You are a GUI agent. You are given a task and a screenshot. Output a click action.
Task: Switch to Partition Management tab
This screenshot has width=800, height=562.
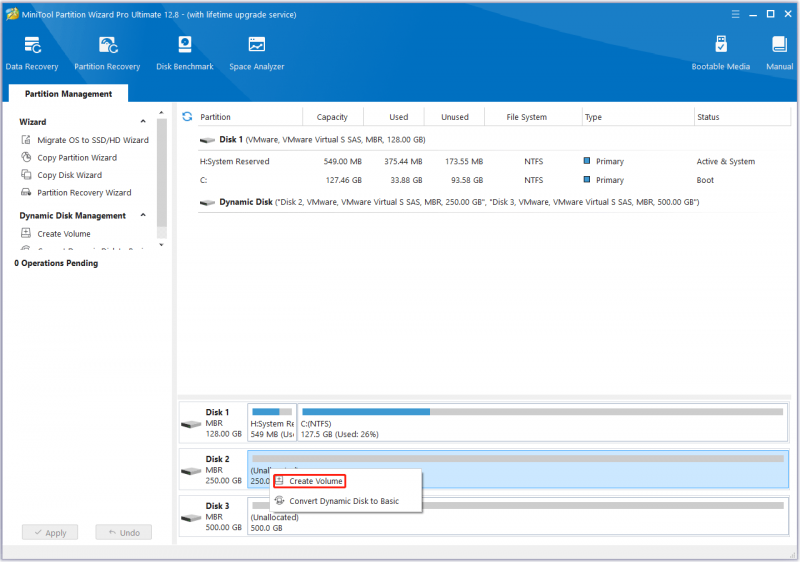coord(68,94)
